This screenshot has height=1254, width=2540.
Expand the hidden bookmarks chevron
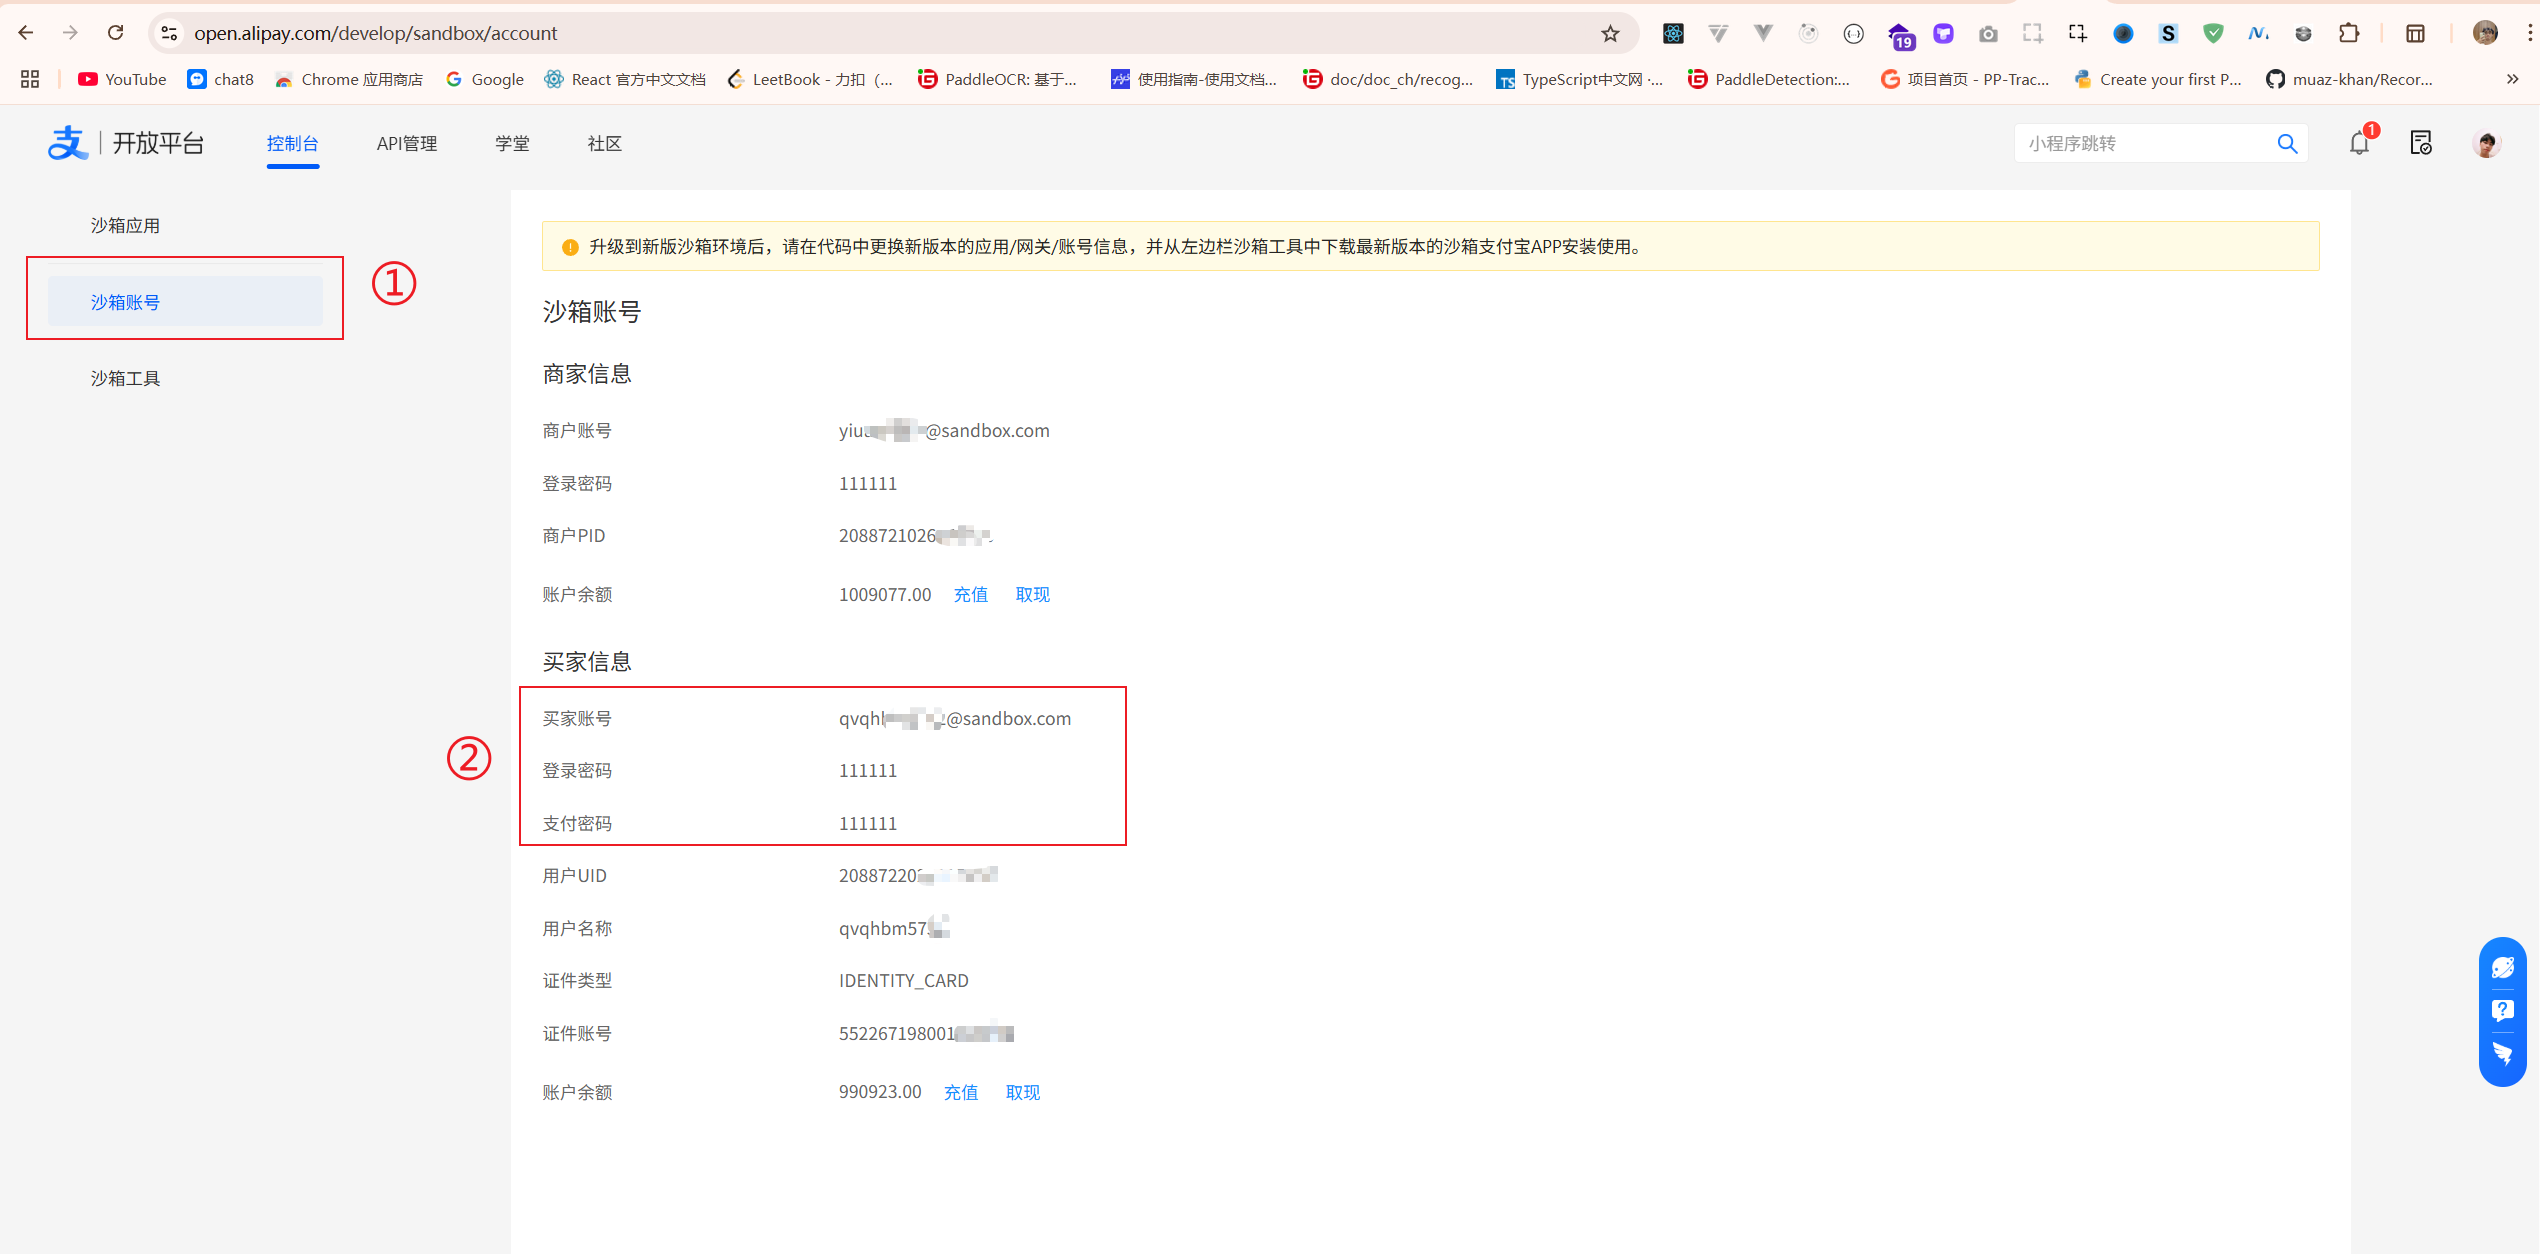tap(2512, 79)
